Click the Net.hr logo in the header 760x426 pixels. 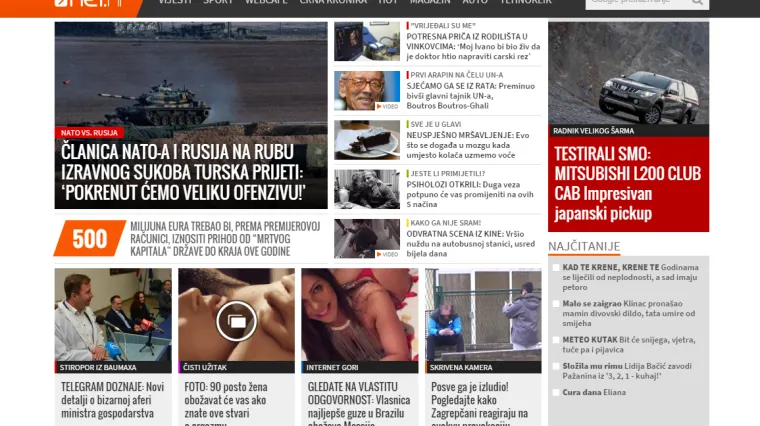click(x=90, y=3)
